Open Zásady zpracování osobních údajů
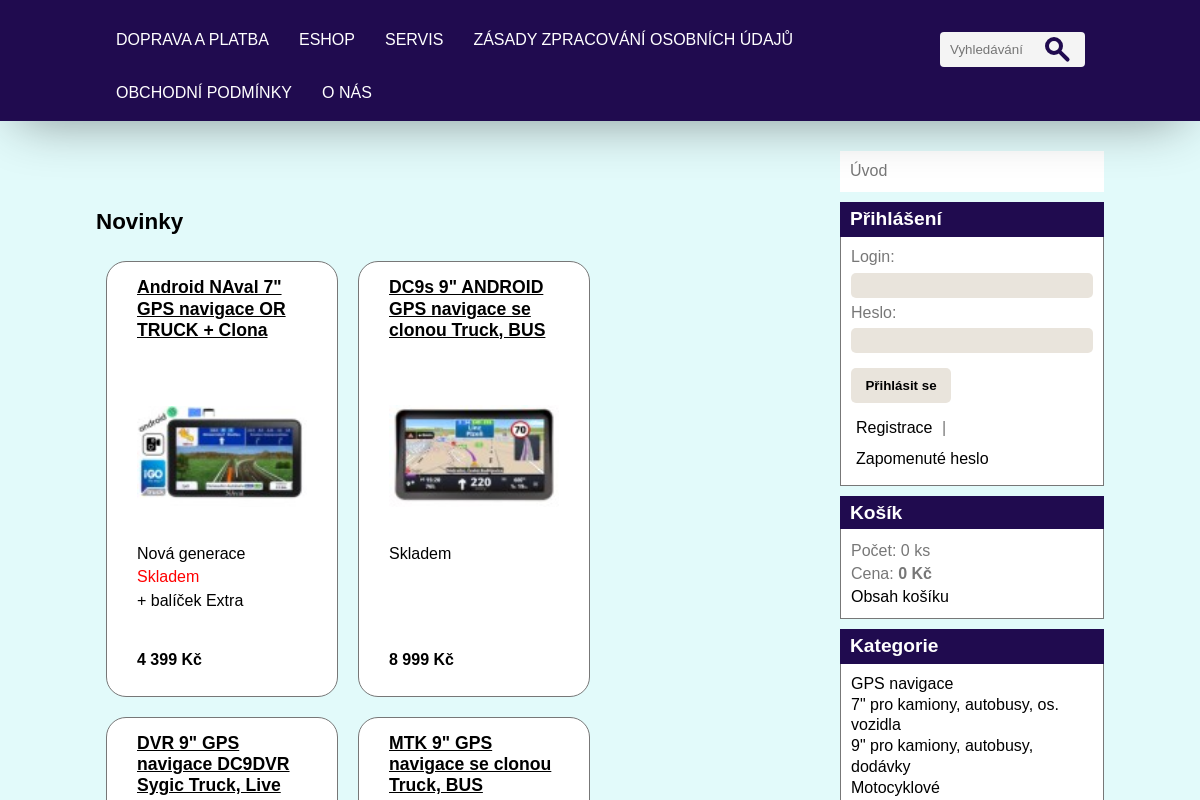 click(x=632, y=40)
